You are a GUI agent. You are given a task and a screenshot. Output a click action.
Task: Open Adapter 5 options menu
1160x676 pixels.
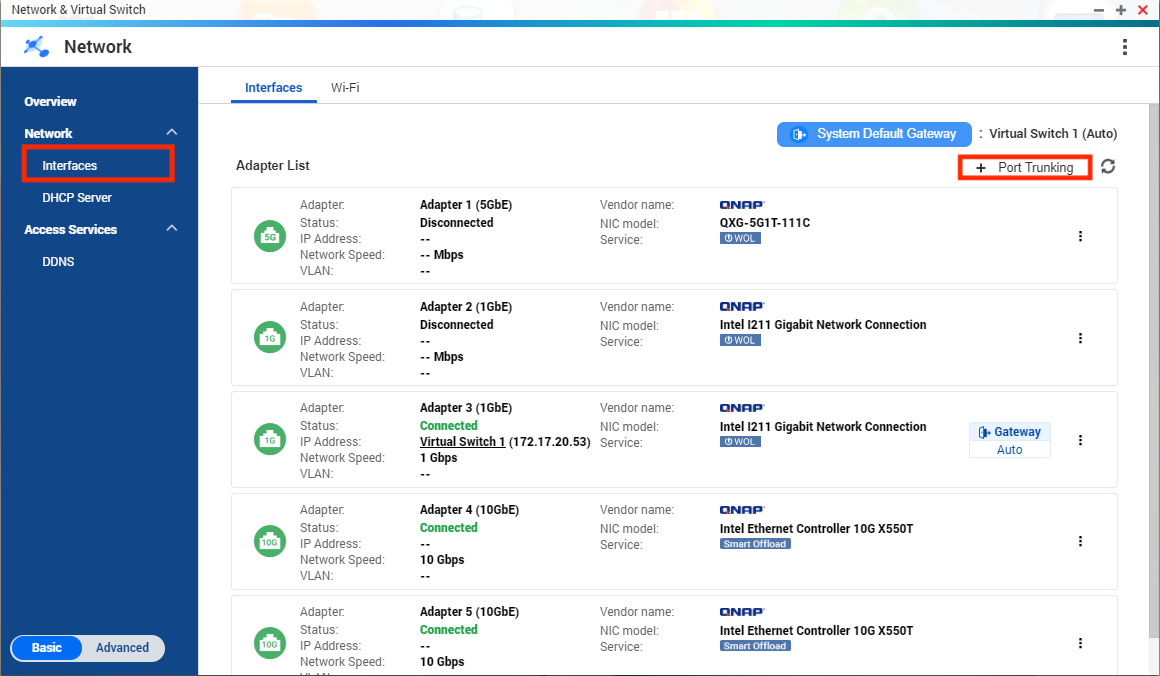1080,643
